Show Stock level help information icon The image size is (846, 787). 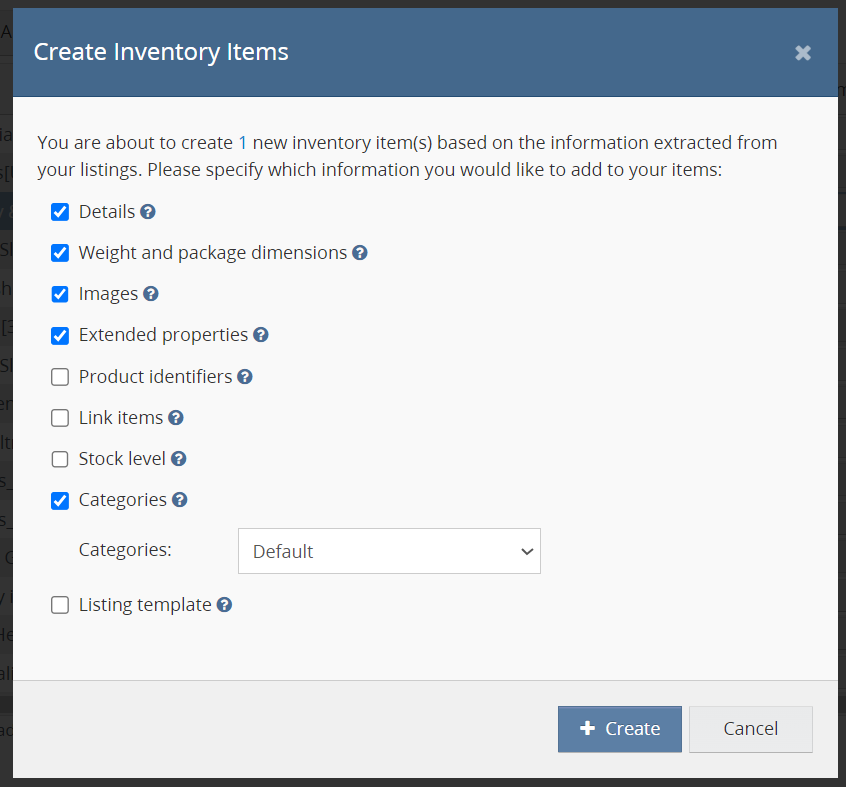coord(179,459)
